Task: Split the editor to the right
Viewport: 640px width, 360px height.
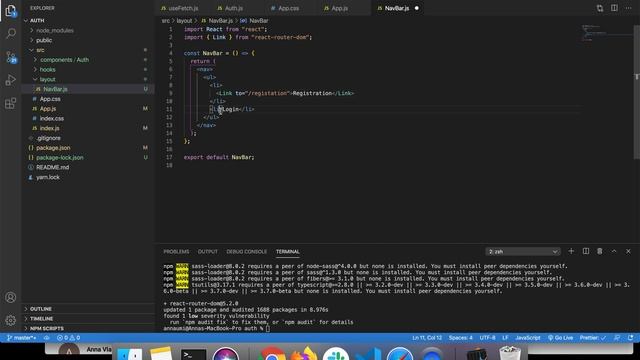Action: click(x=614, y=8)
